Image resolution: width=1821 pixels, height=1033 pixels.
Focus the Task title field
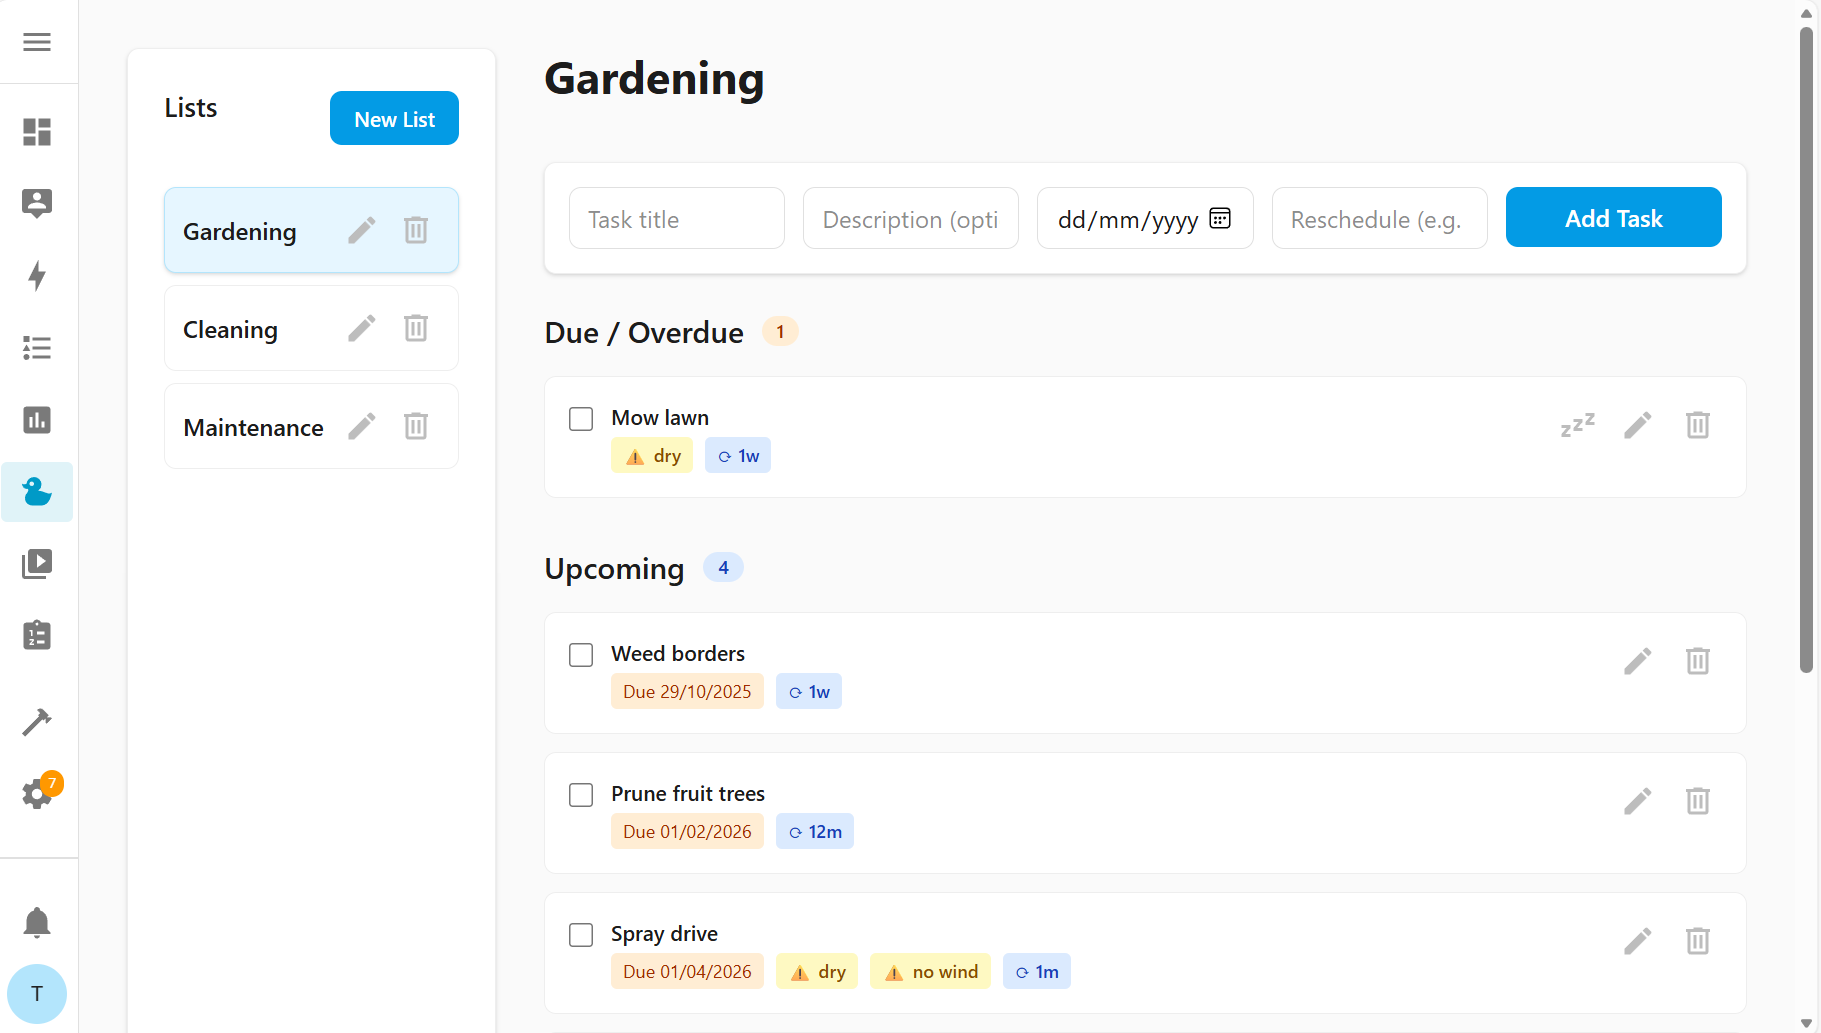pos(677,218)
